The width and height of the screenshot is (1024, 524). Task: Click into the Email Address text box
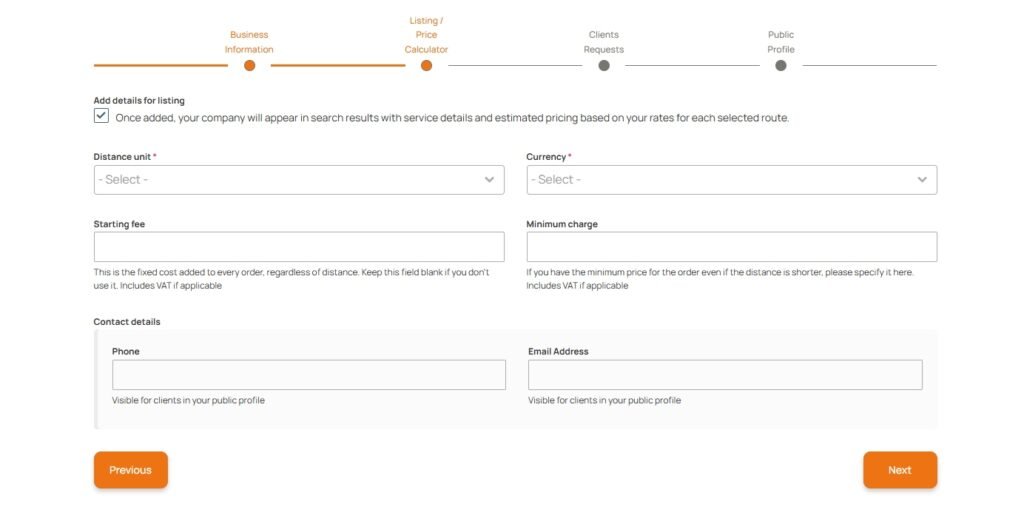[725, 375]
